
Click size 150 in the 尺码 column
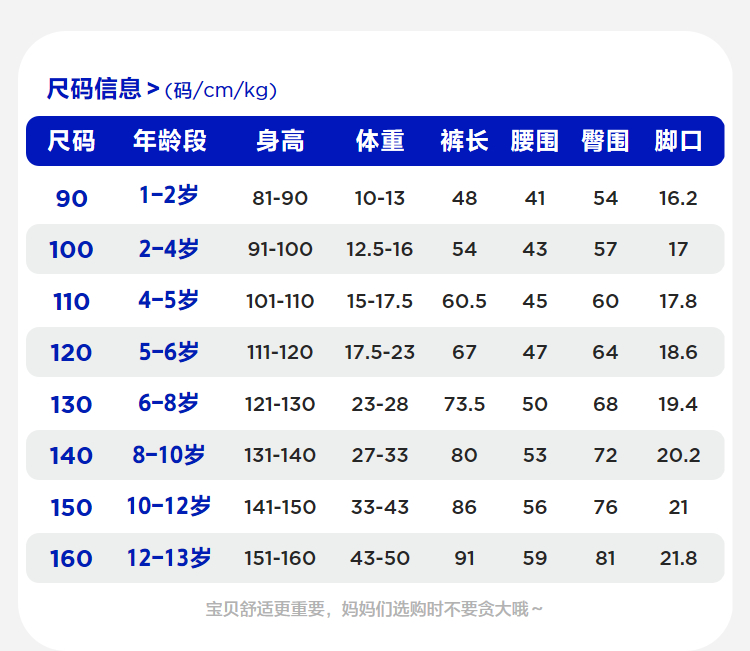tap(71, 508)
